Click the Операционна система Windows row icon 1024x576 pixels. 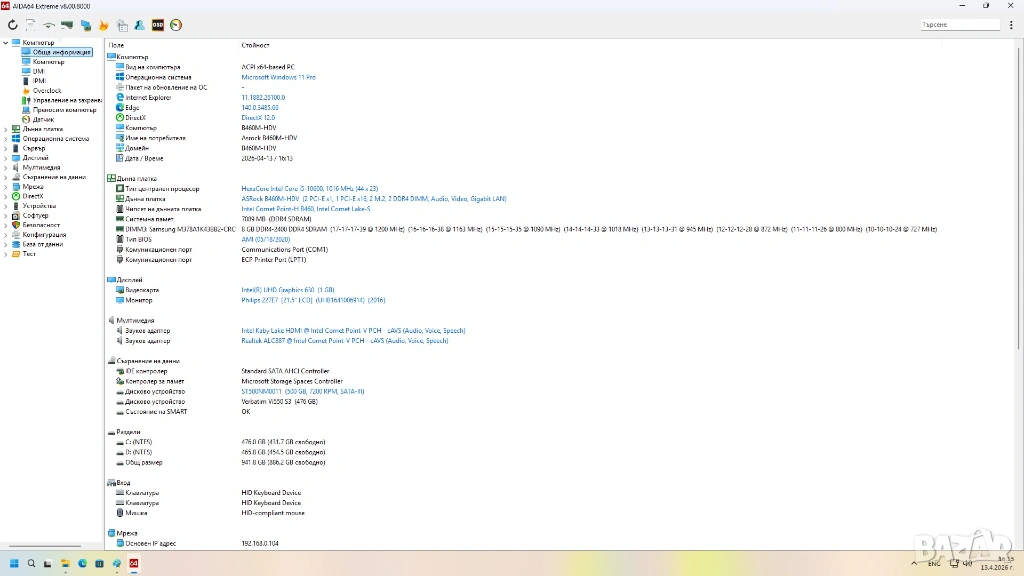(120, 77)
